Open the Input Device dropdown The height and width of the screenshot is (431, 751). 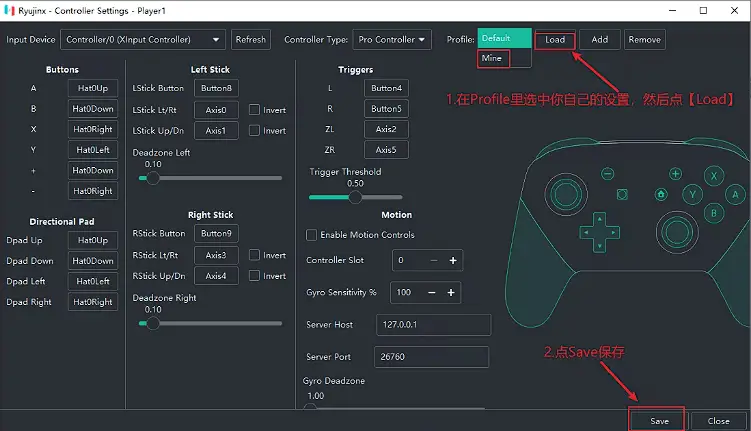point(142,40)
